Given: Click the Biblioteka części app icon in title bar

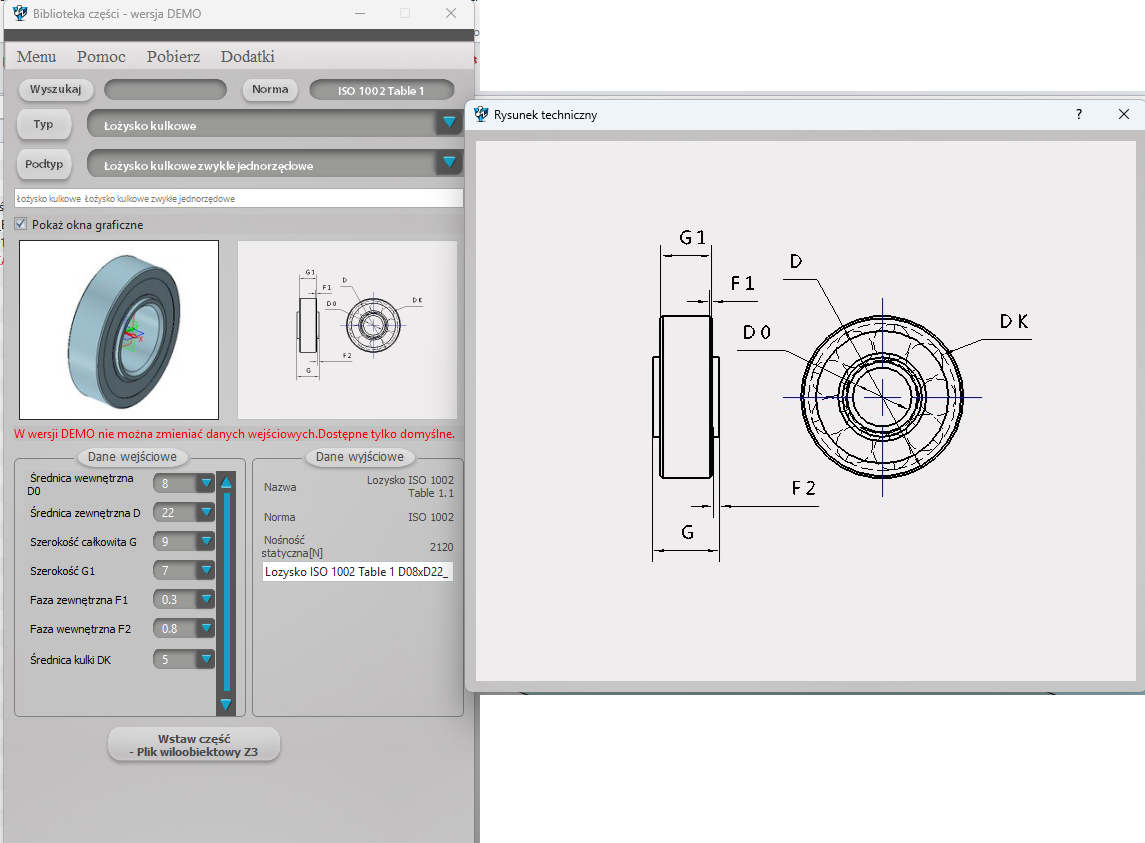Looking at the screenshot, I should pos(20,13).
